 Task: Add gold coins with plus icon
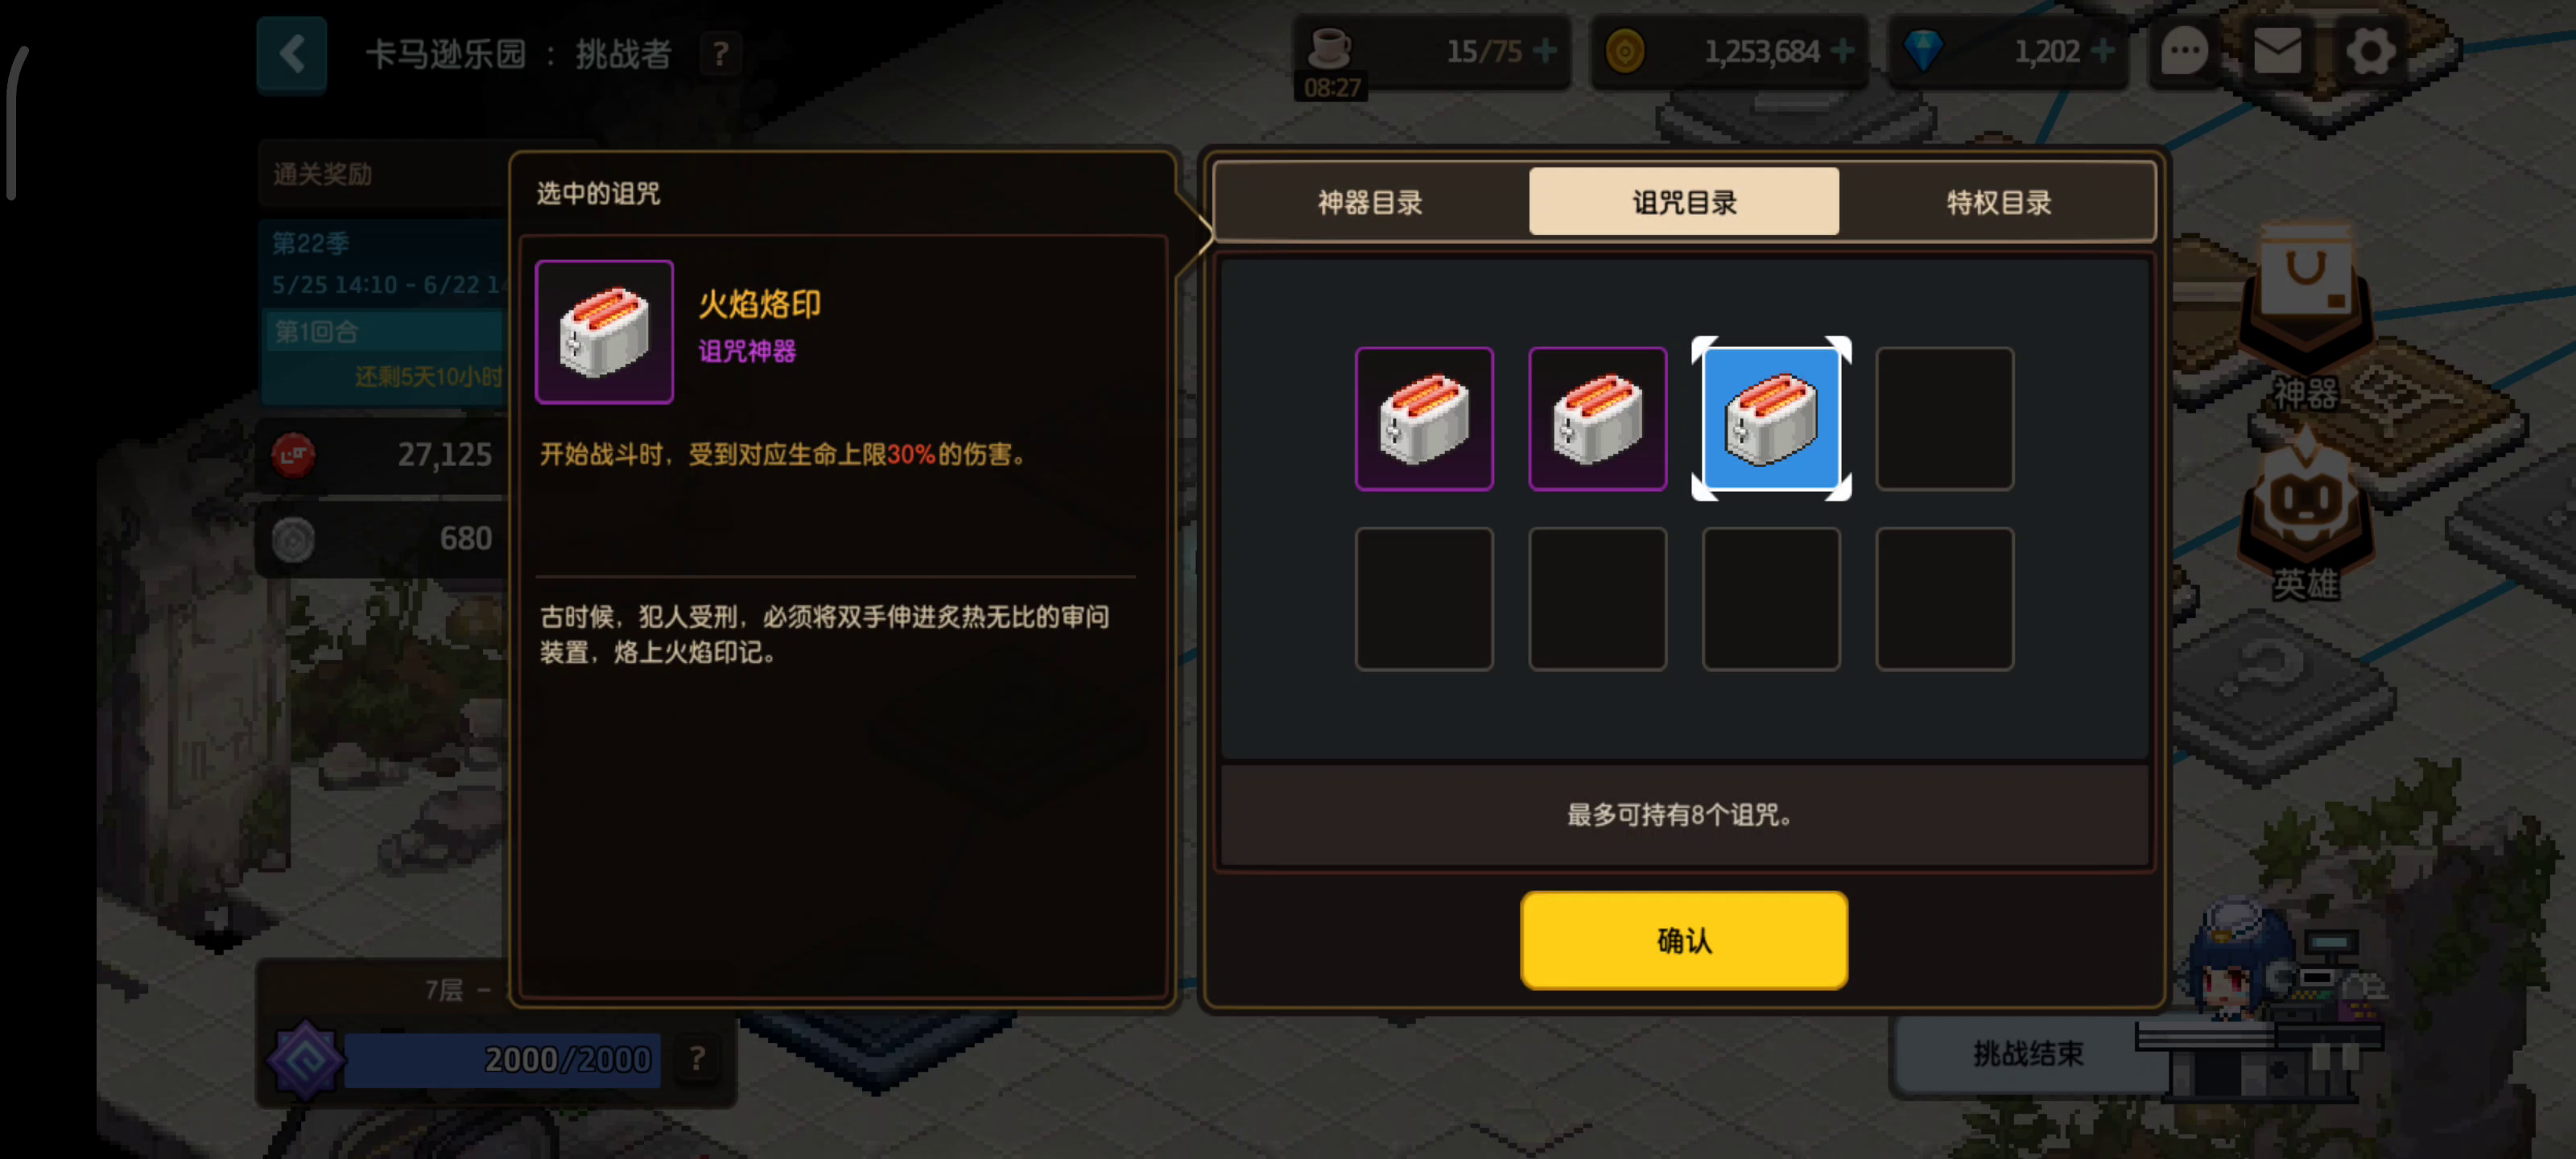[1842, 50]
